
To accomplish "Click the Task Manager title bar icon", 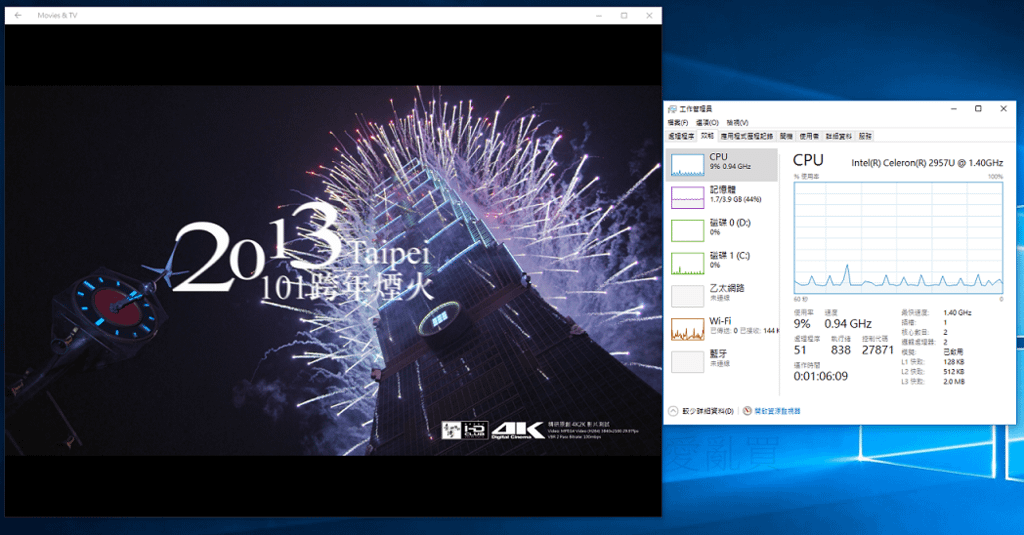I will [672, 109].
